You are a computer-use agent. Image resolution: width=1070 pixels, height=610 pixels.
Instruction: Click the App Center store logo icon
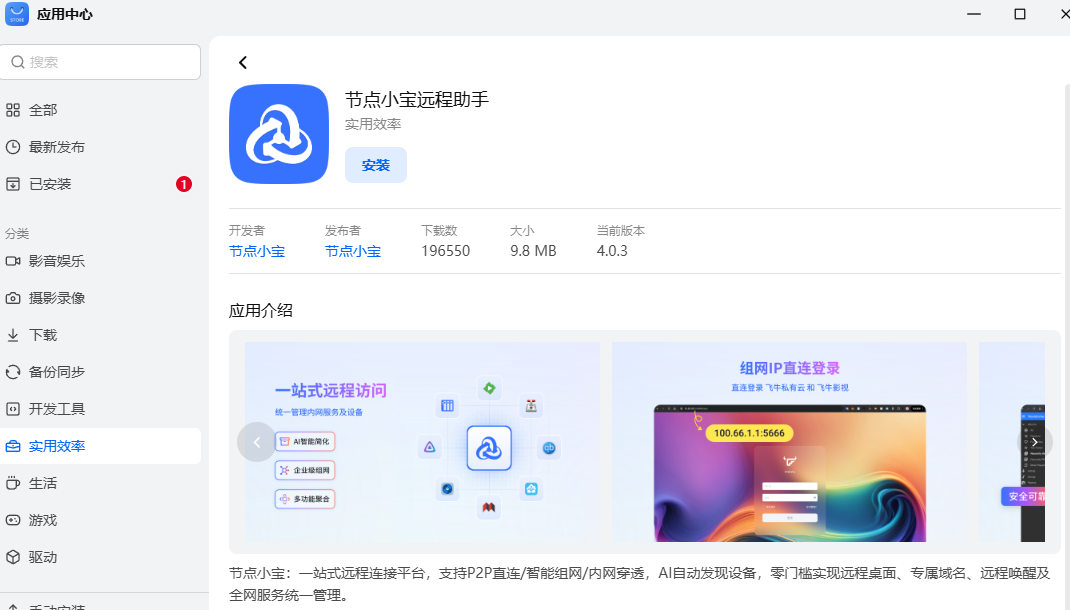[17, 14]
